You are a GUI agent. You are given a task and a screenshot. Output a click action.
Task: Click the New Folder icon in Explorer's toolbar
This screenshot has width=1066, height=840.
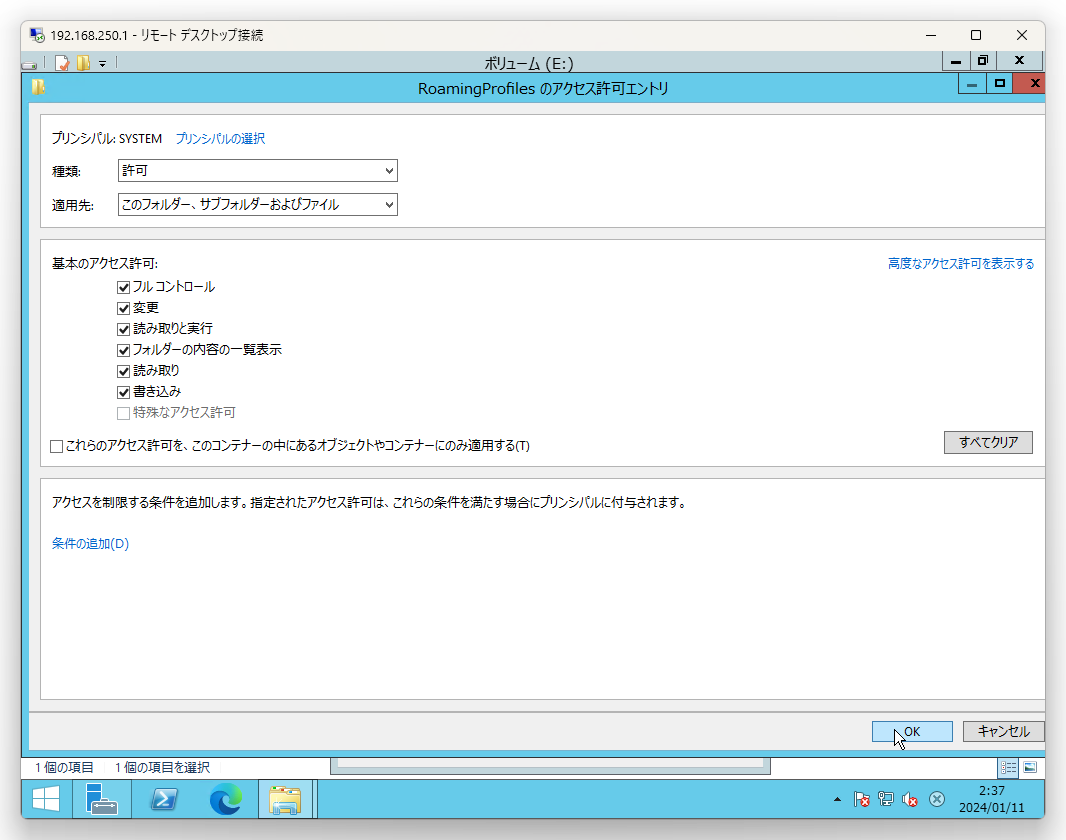pos(84,63)
